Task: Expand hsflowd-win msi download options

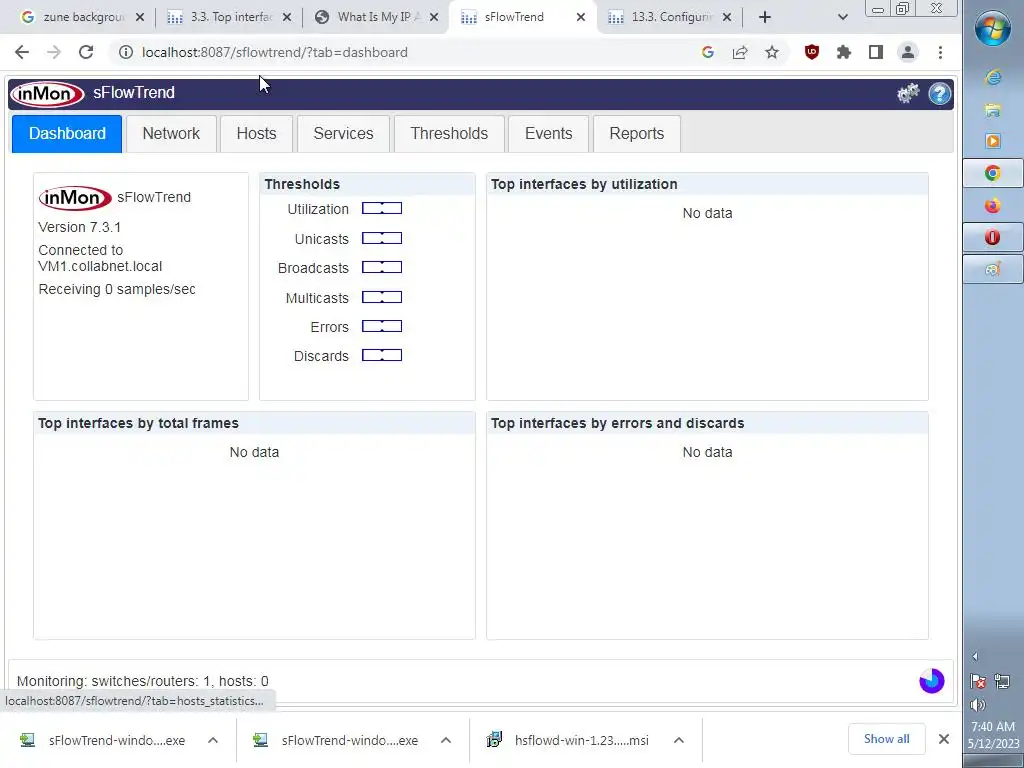Action: pos(679,740)
